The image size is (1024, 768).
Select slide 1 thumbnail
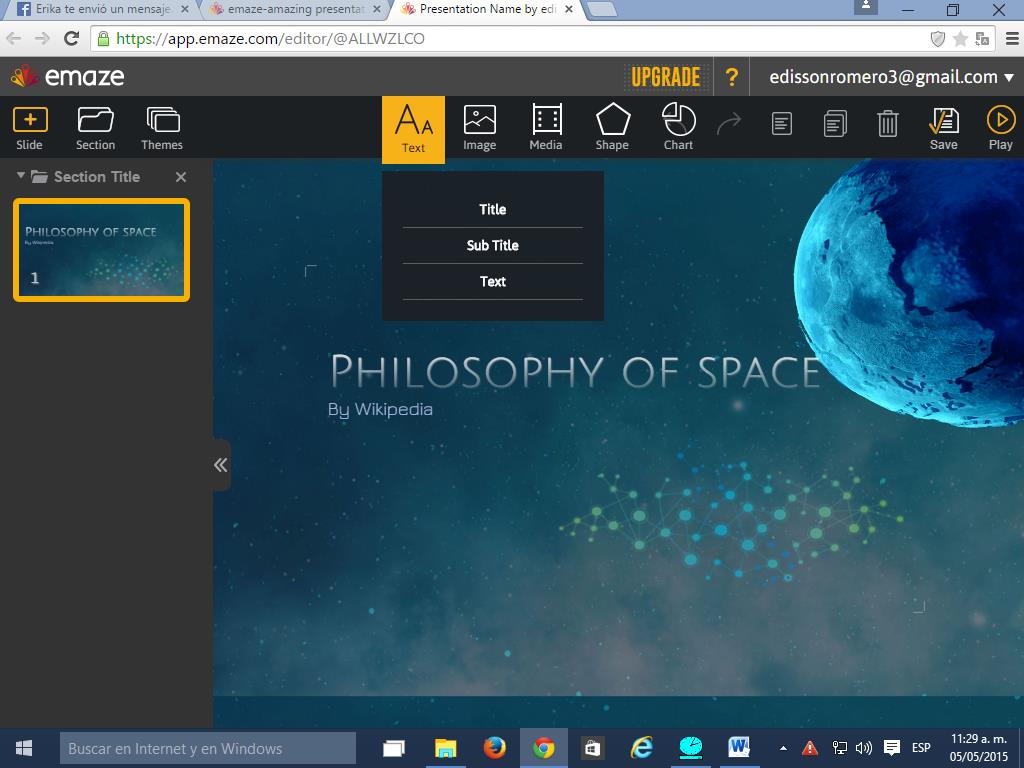coord(101,250)
